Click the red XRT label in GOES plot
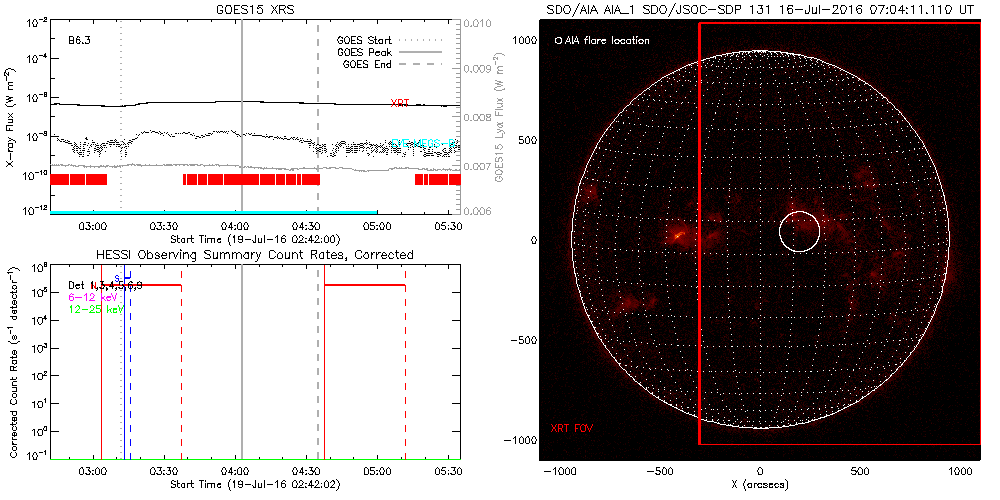 (400, 104)
